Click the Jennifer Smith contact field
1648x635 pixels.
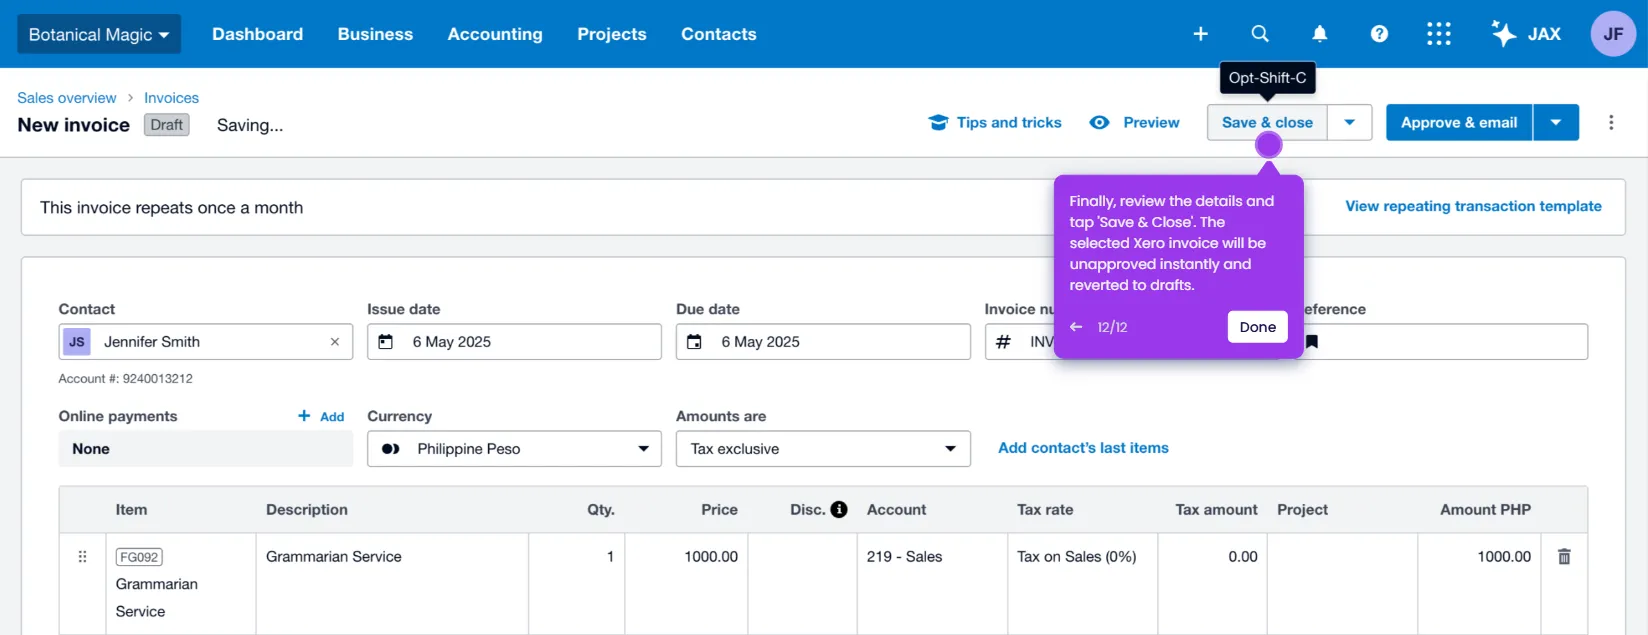coord(206,342)
